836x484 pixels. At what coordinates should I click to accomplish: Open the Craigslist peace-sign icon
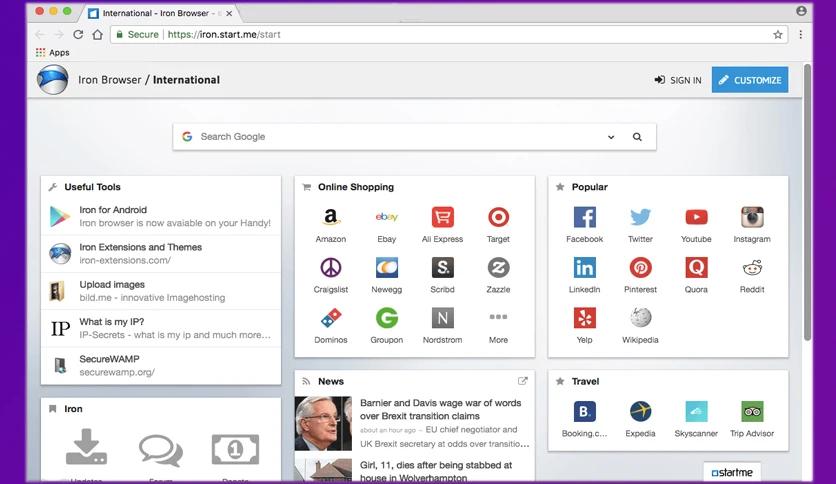(331, 268)
